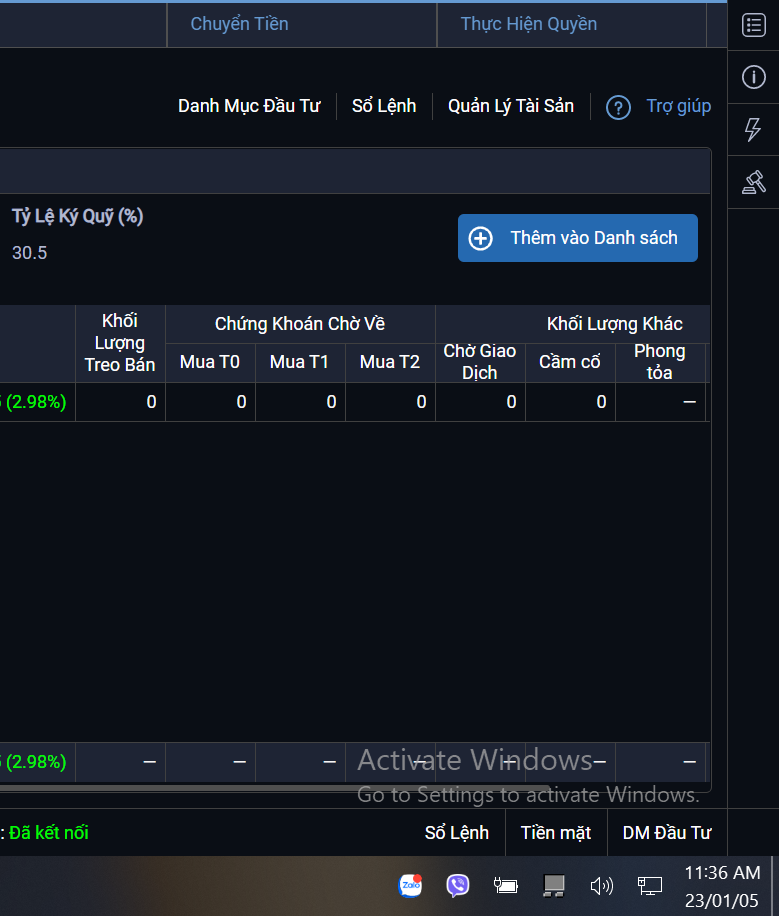This screenshot has width=779, height=916.
Task: Click the green (2.98%) value in the table's bottom total row
Action: [35, 762]
